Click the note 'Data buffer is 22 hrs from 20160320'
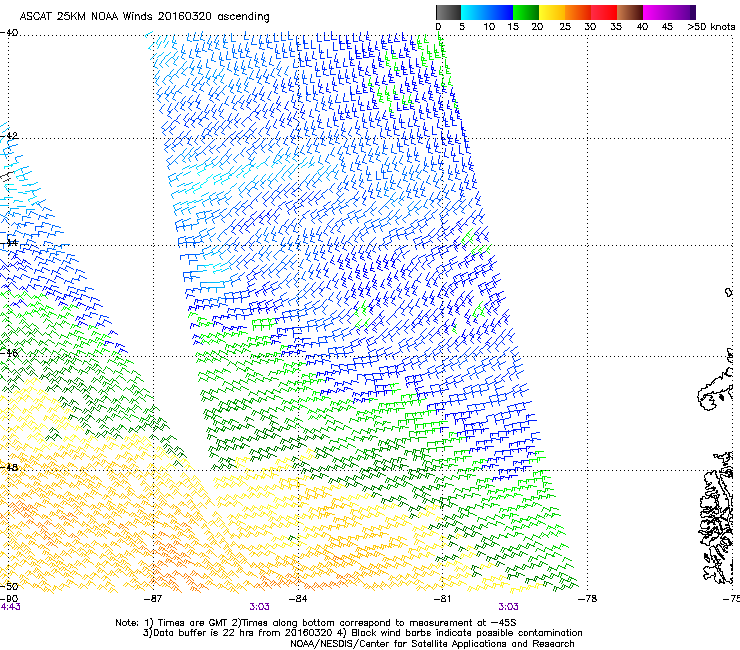 coord(243,633)
